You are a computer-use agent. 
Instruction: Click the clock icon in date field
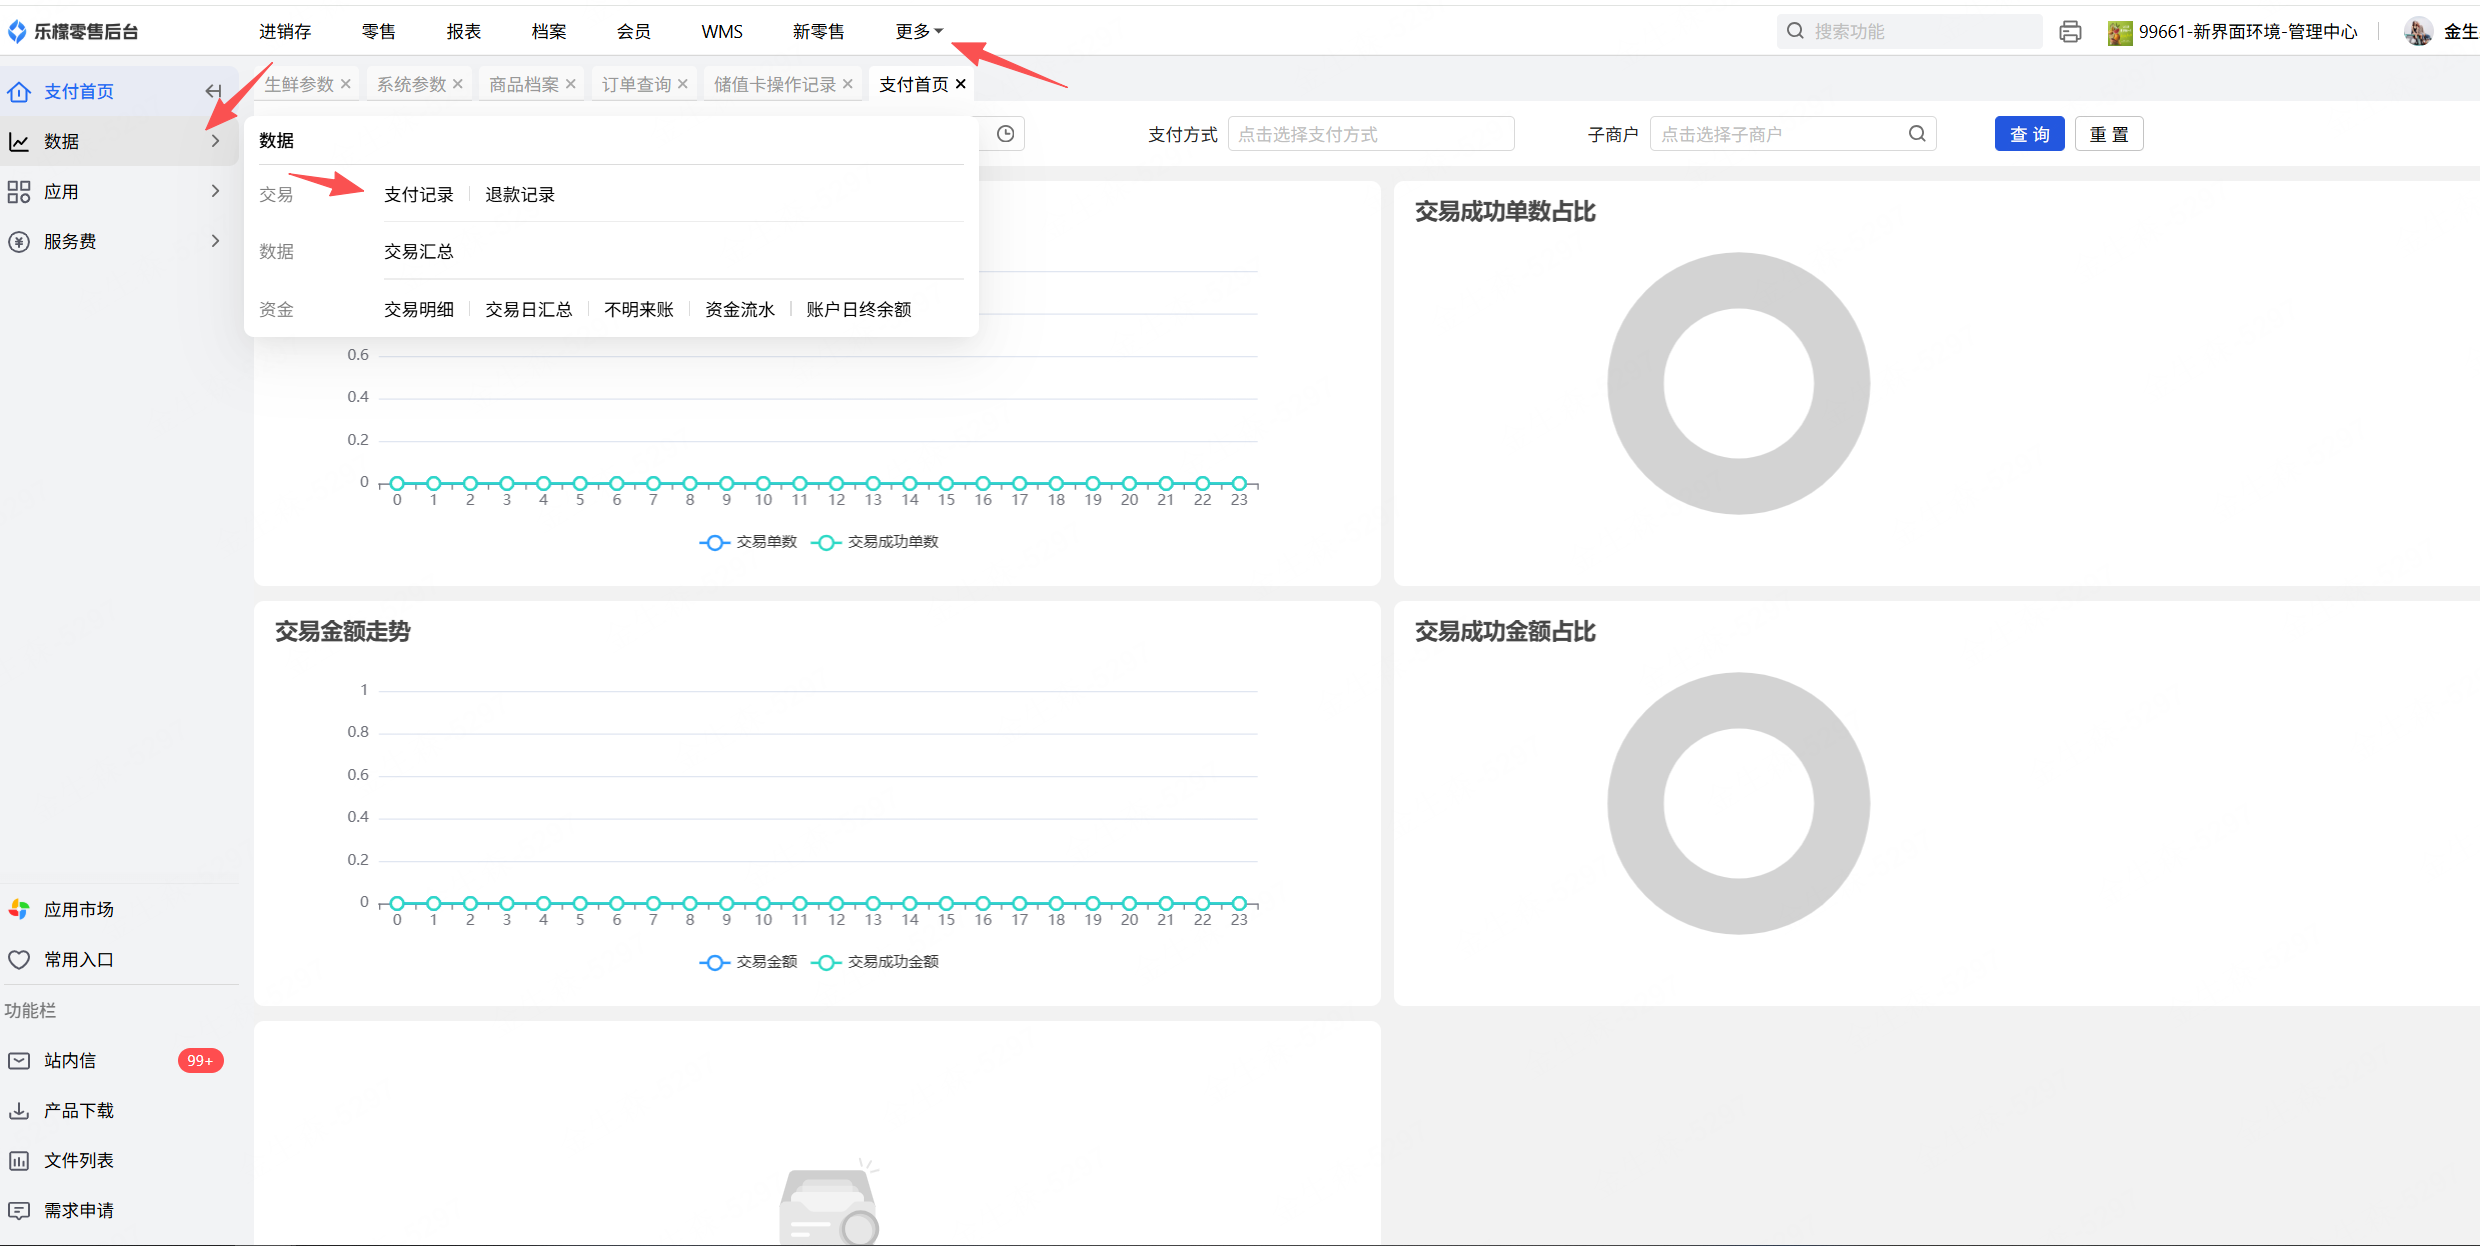[x=1005, y=134]
